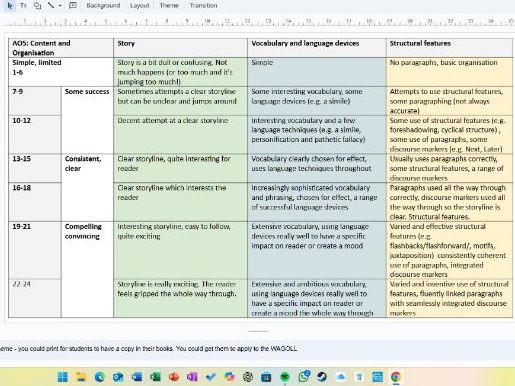Open the ChatGPT taskbar icon

(248, 377)
